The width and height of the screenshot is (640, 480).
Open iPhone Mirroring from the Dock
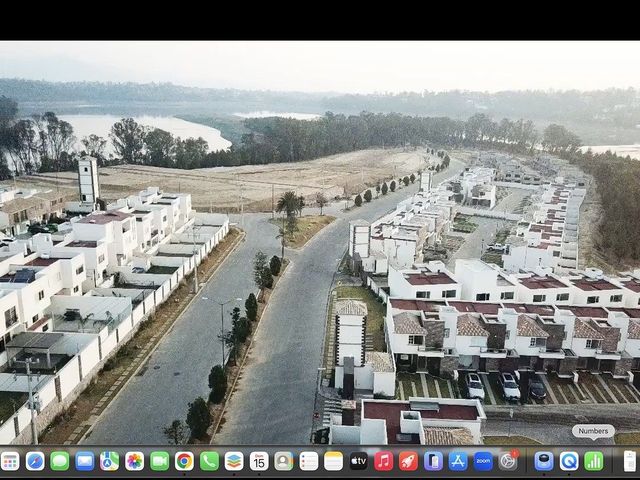point(433,461)
